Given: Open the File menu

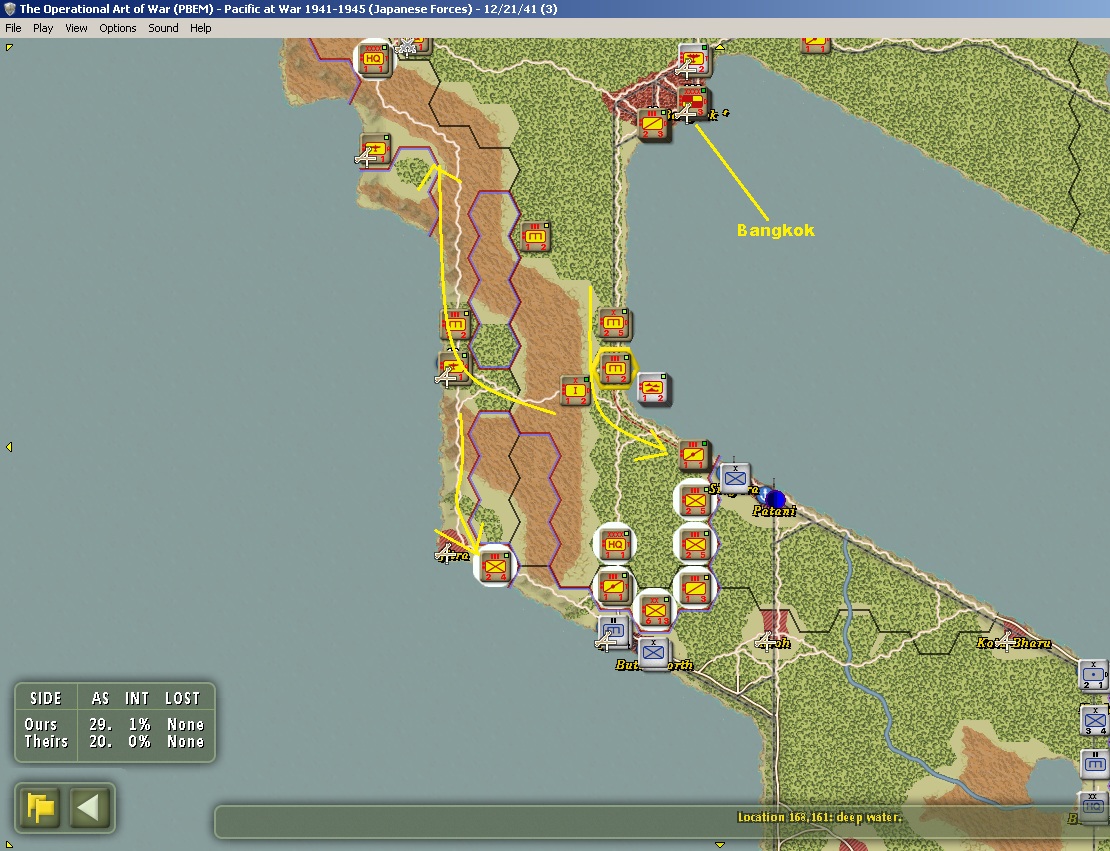Looking at the screenshot, I should (13, 28).
